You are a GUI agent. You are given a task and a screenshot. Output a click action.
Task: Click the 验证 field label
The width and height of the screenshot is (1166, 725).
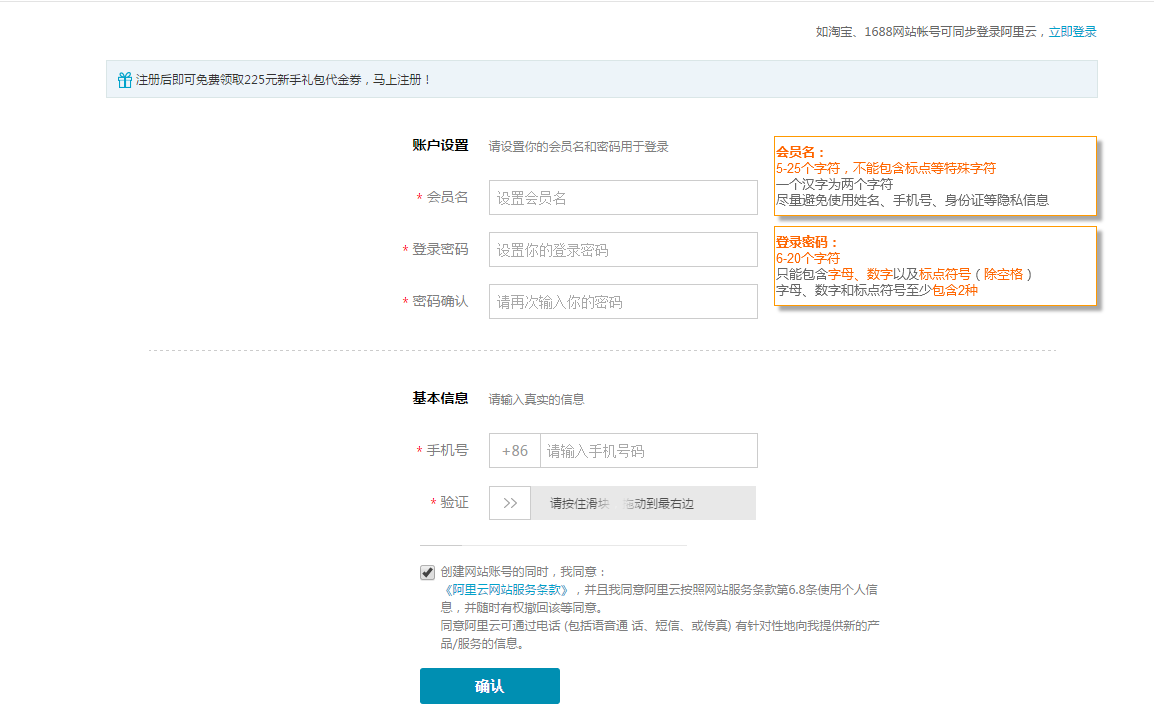(454, 503)
